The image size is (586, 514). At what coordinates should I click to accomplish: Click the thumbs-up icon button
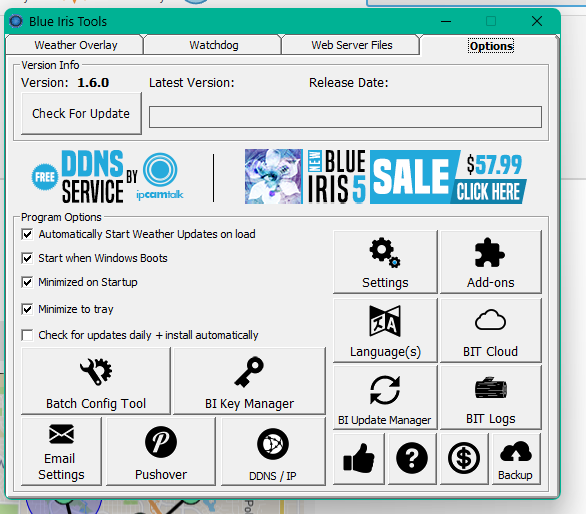pos(359,459)
